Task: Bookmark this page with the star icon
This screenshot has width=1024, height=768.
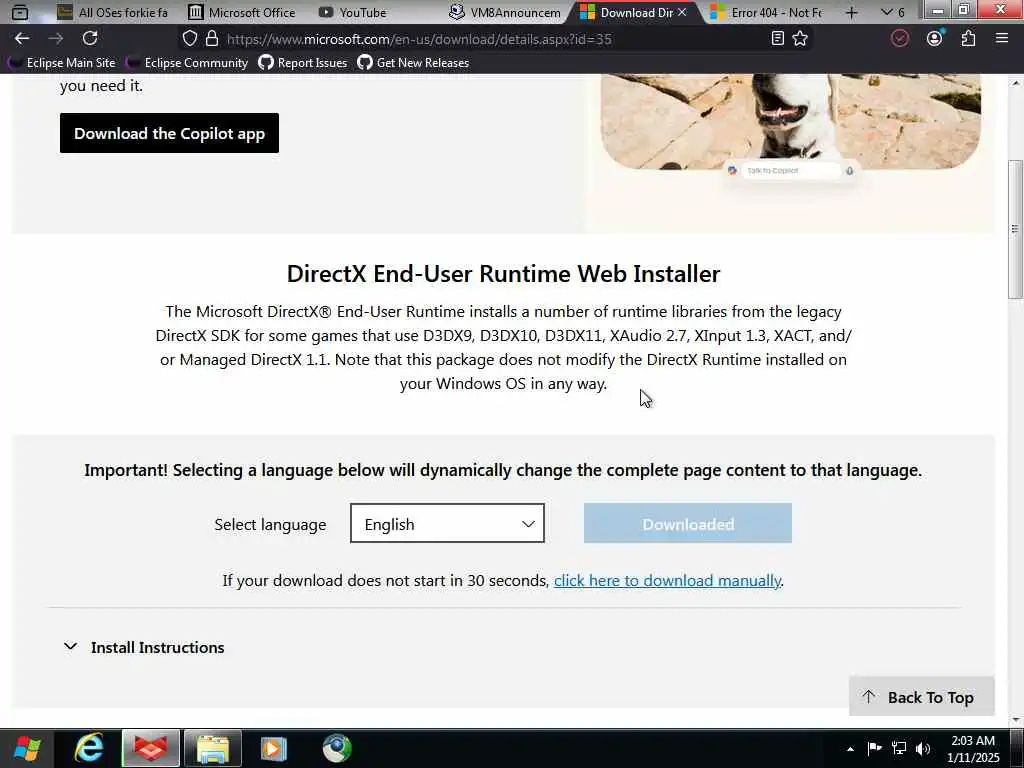Action: tap(800, 39)
